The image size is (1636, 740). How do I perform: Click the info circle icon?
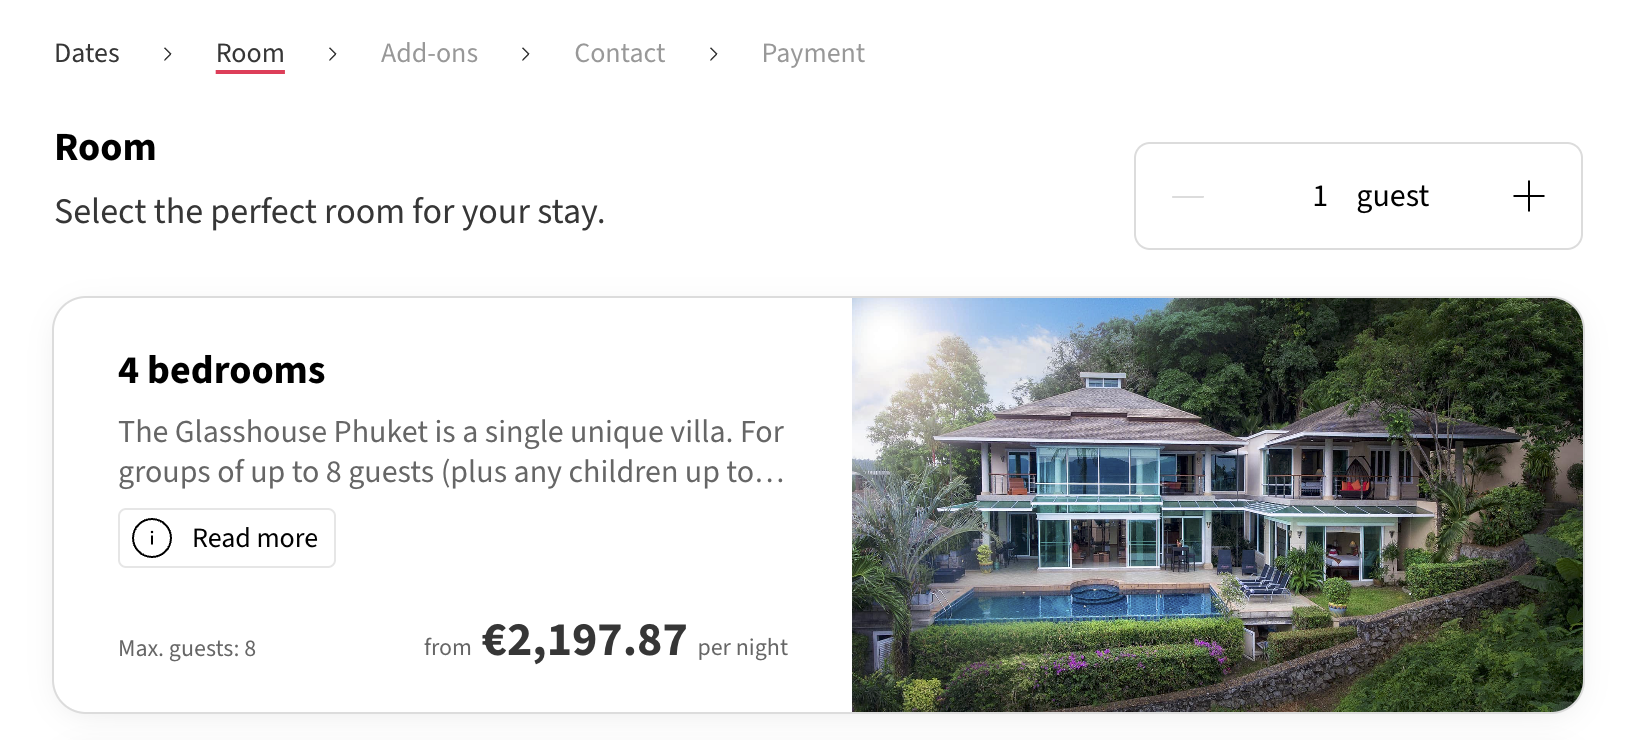pyautogui.click(x=152, y=538)
